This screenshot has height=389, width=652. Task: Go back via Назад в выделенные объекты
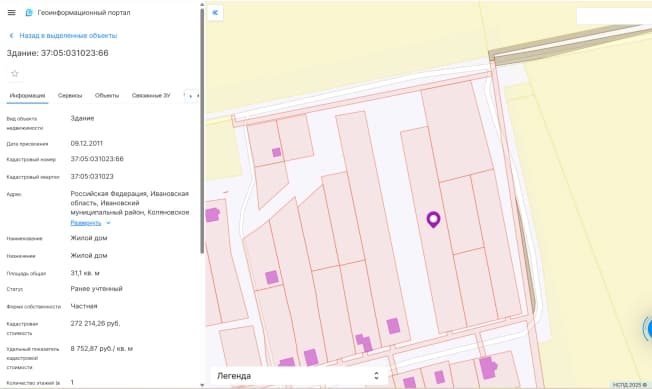coord(68,36)
